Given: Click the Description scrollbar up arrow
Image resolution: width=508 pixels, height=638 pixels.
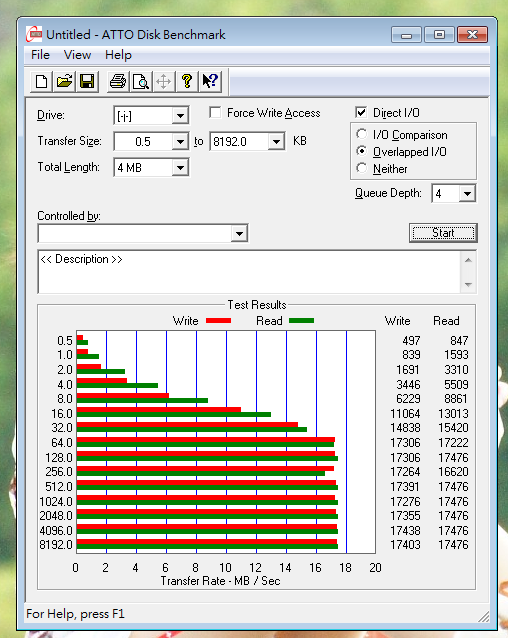Looking at the screenshot, I should point(468,260).
